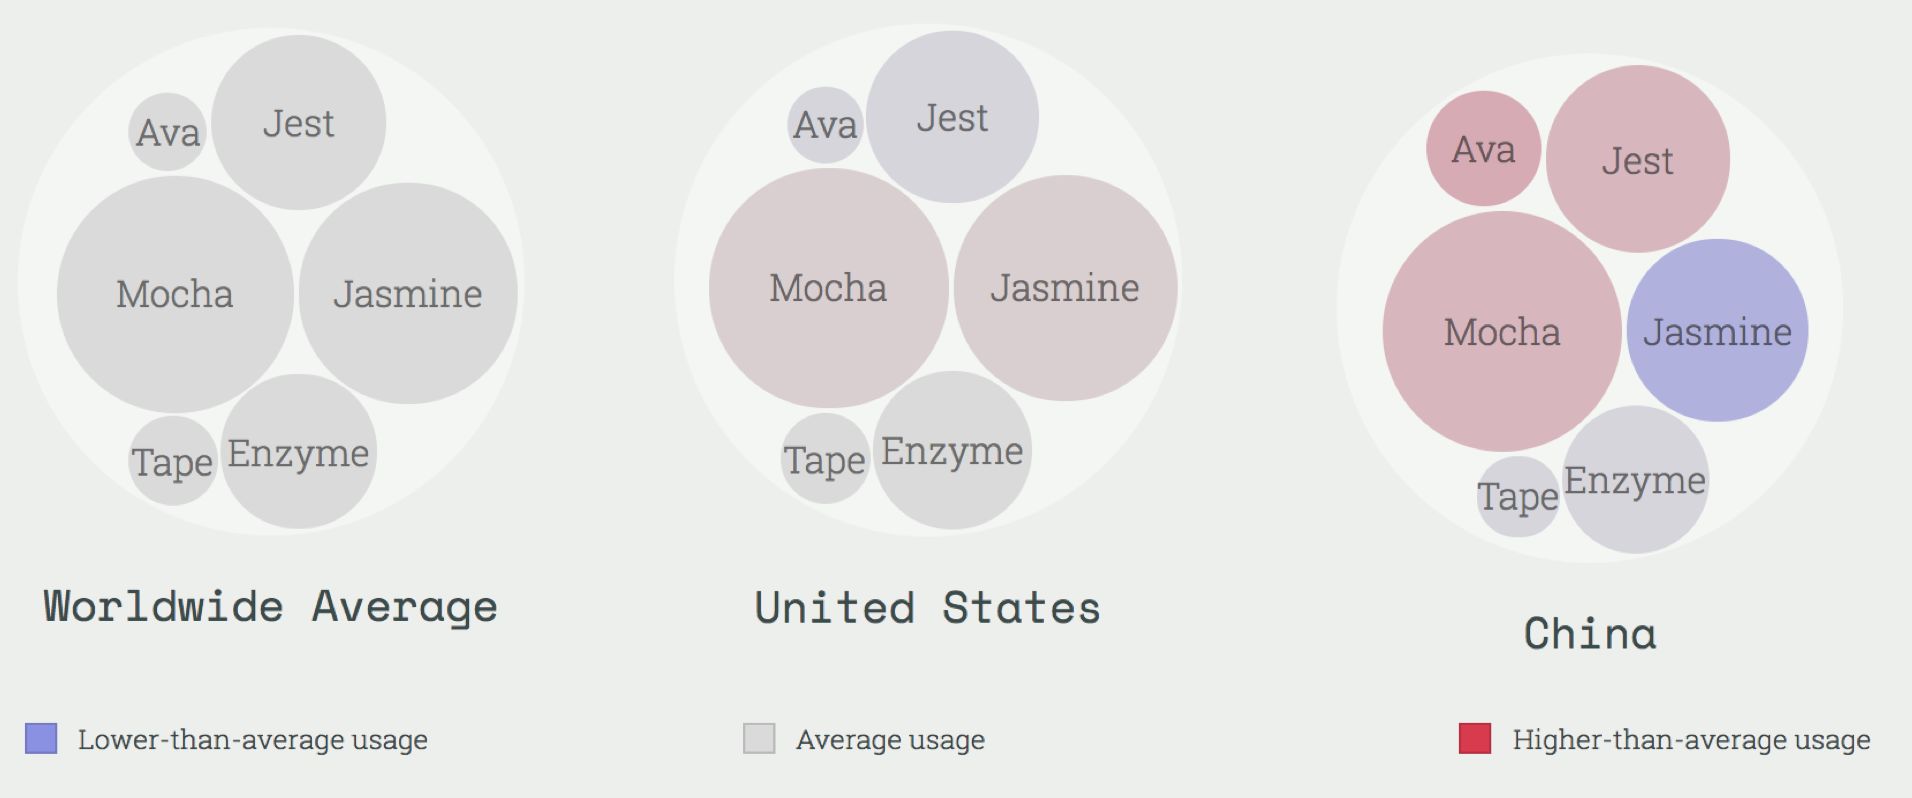Click the blue Jasmine bubble in China
This screenshot has width=1912, height=798.
point(1717,331)
